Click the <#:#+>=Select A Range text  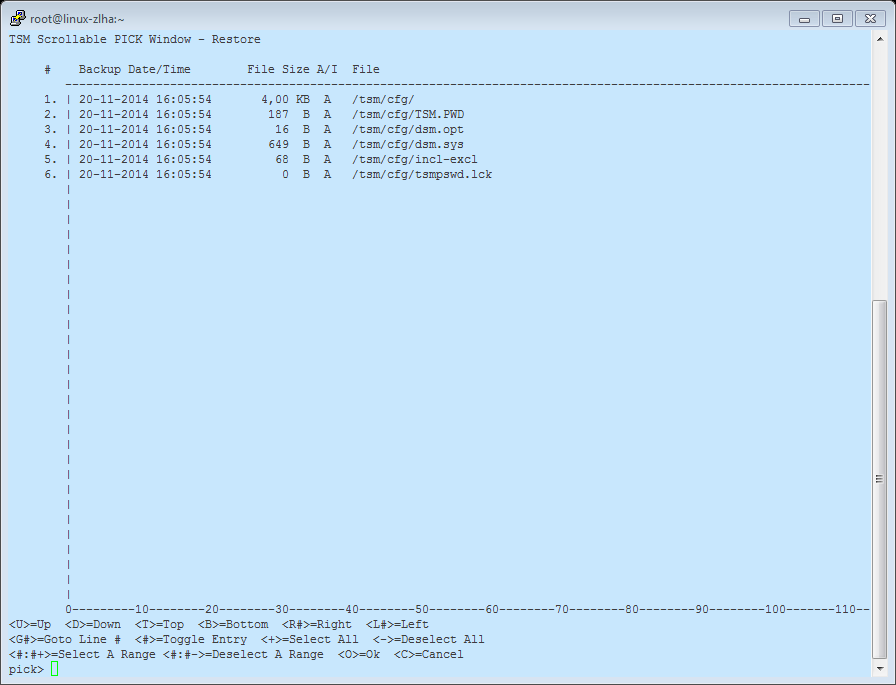tap(82, 654)
